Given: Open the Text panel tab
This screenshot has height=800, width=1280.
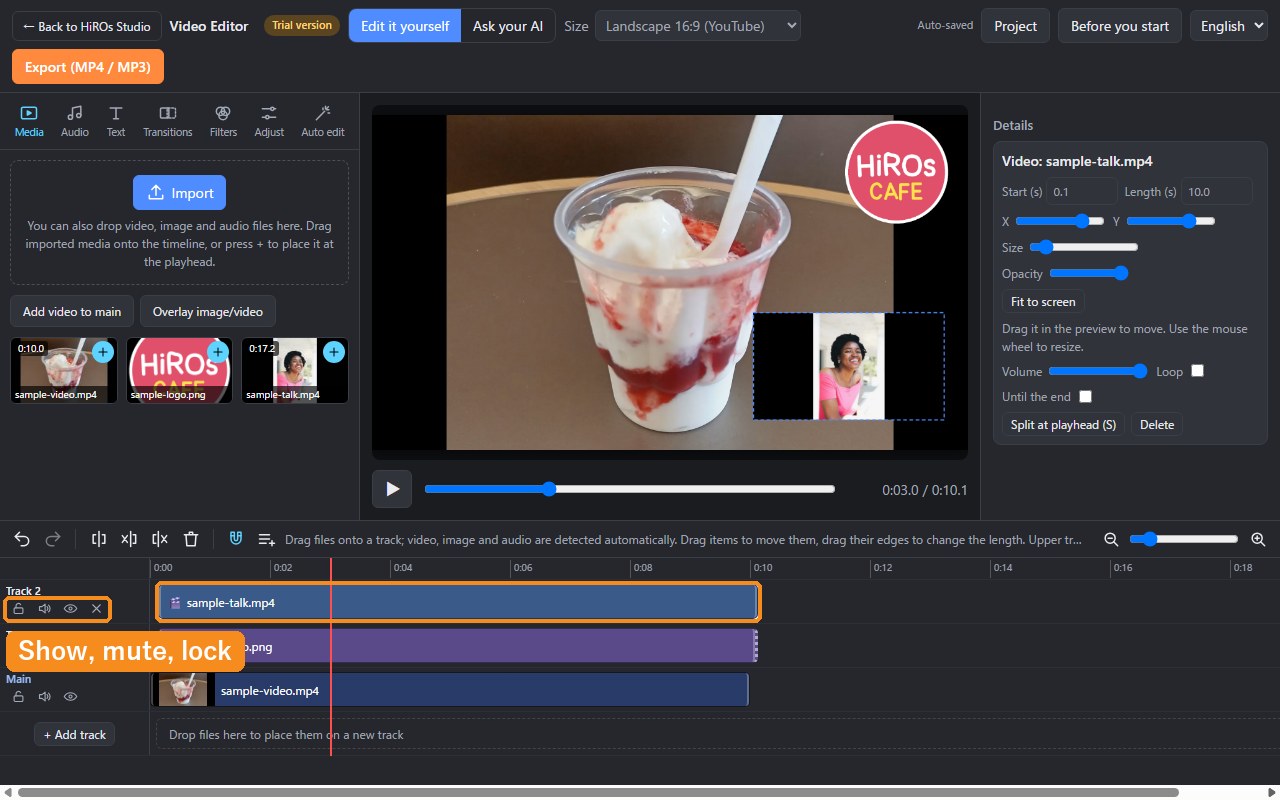Looking at the screenshot, I should tap(116, 121).
